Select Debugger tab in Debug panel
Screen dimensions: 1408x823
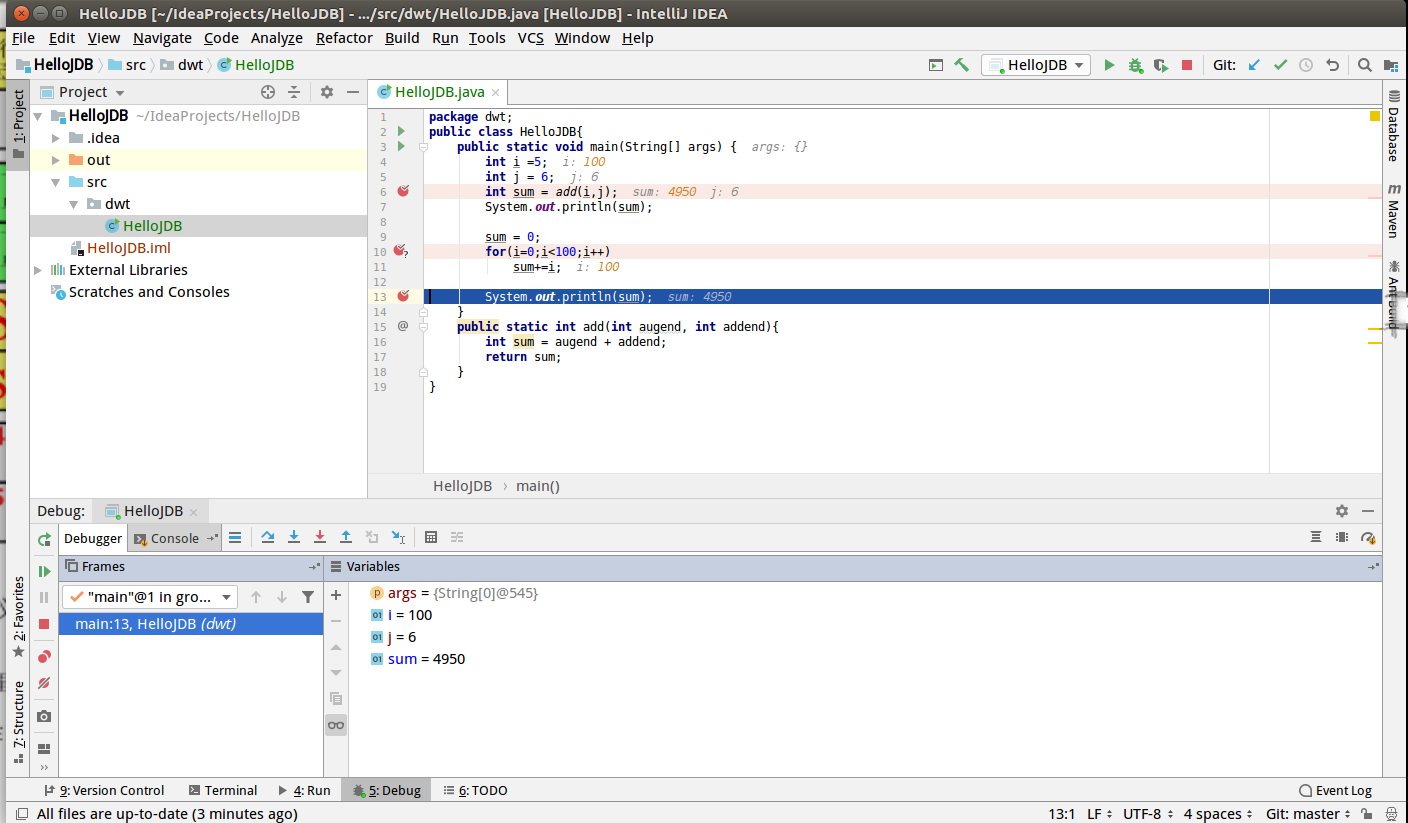tap(92, 538)
